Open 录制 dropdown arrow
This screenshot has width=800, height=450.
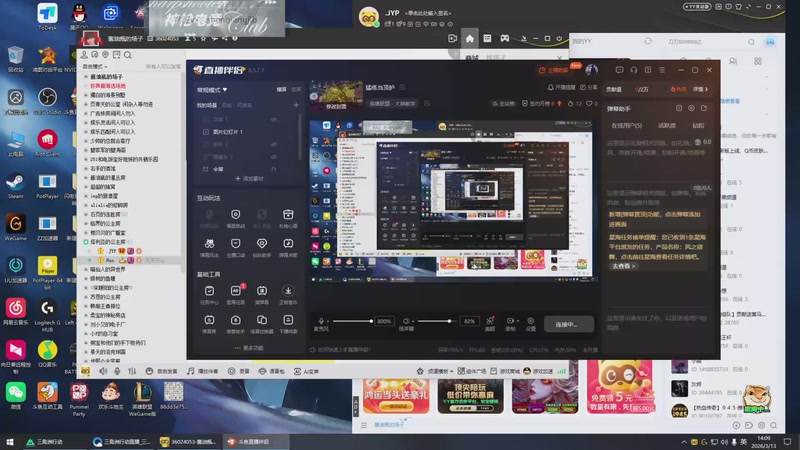pyautogui.click(x=517, y=321)
